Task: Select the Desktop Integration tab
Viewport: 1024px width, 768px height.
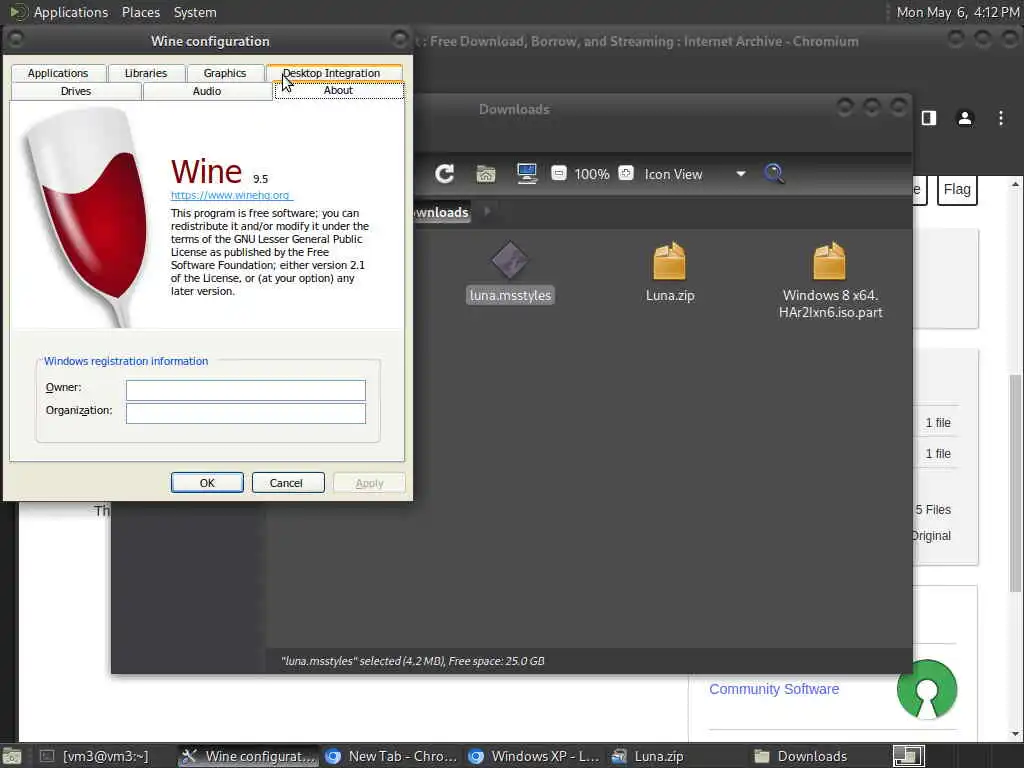Action: click(333, 72)
